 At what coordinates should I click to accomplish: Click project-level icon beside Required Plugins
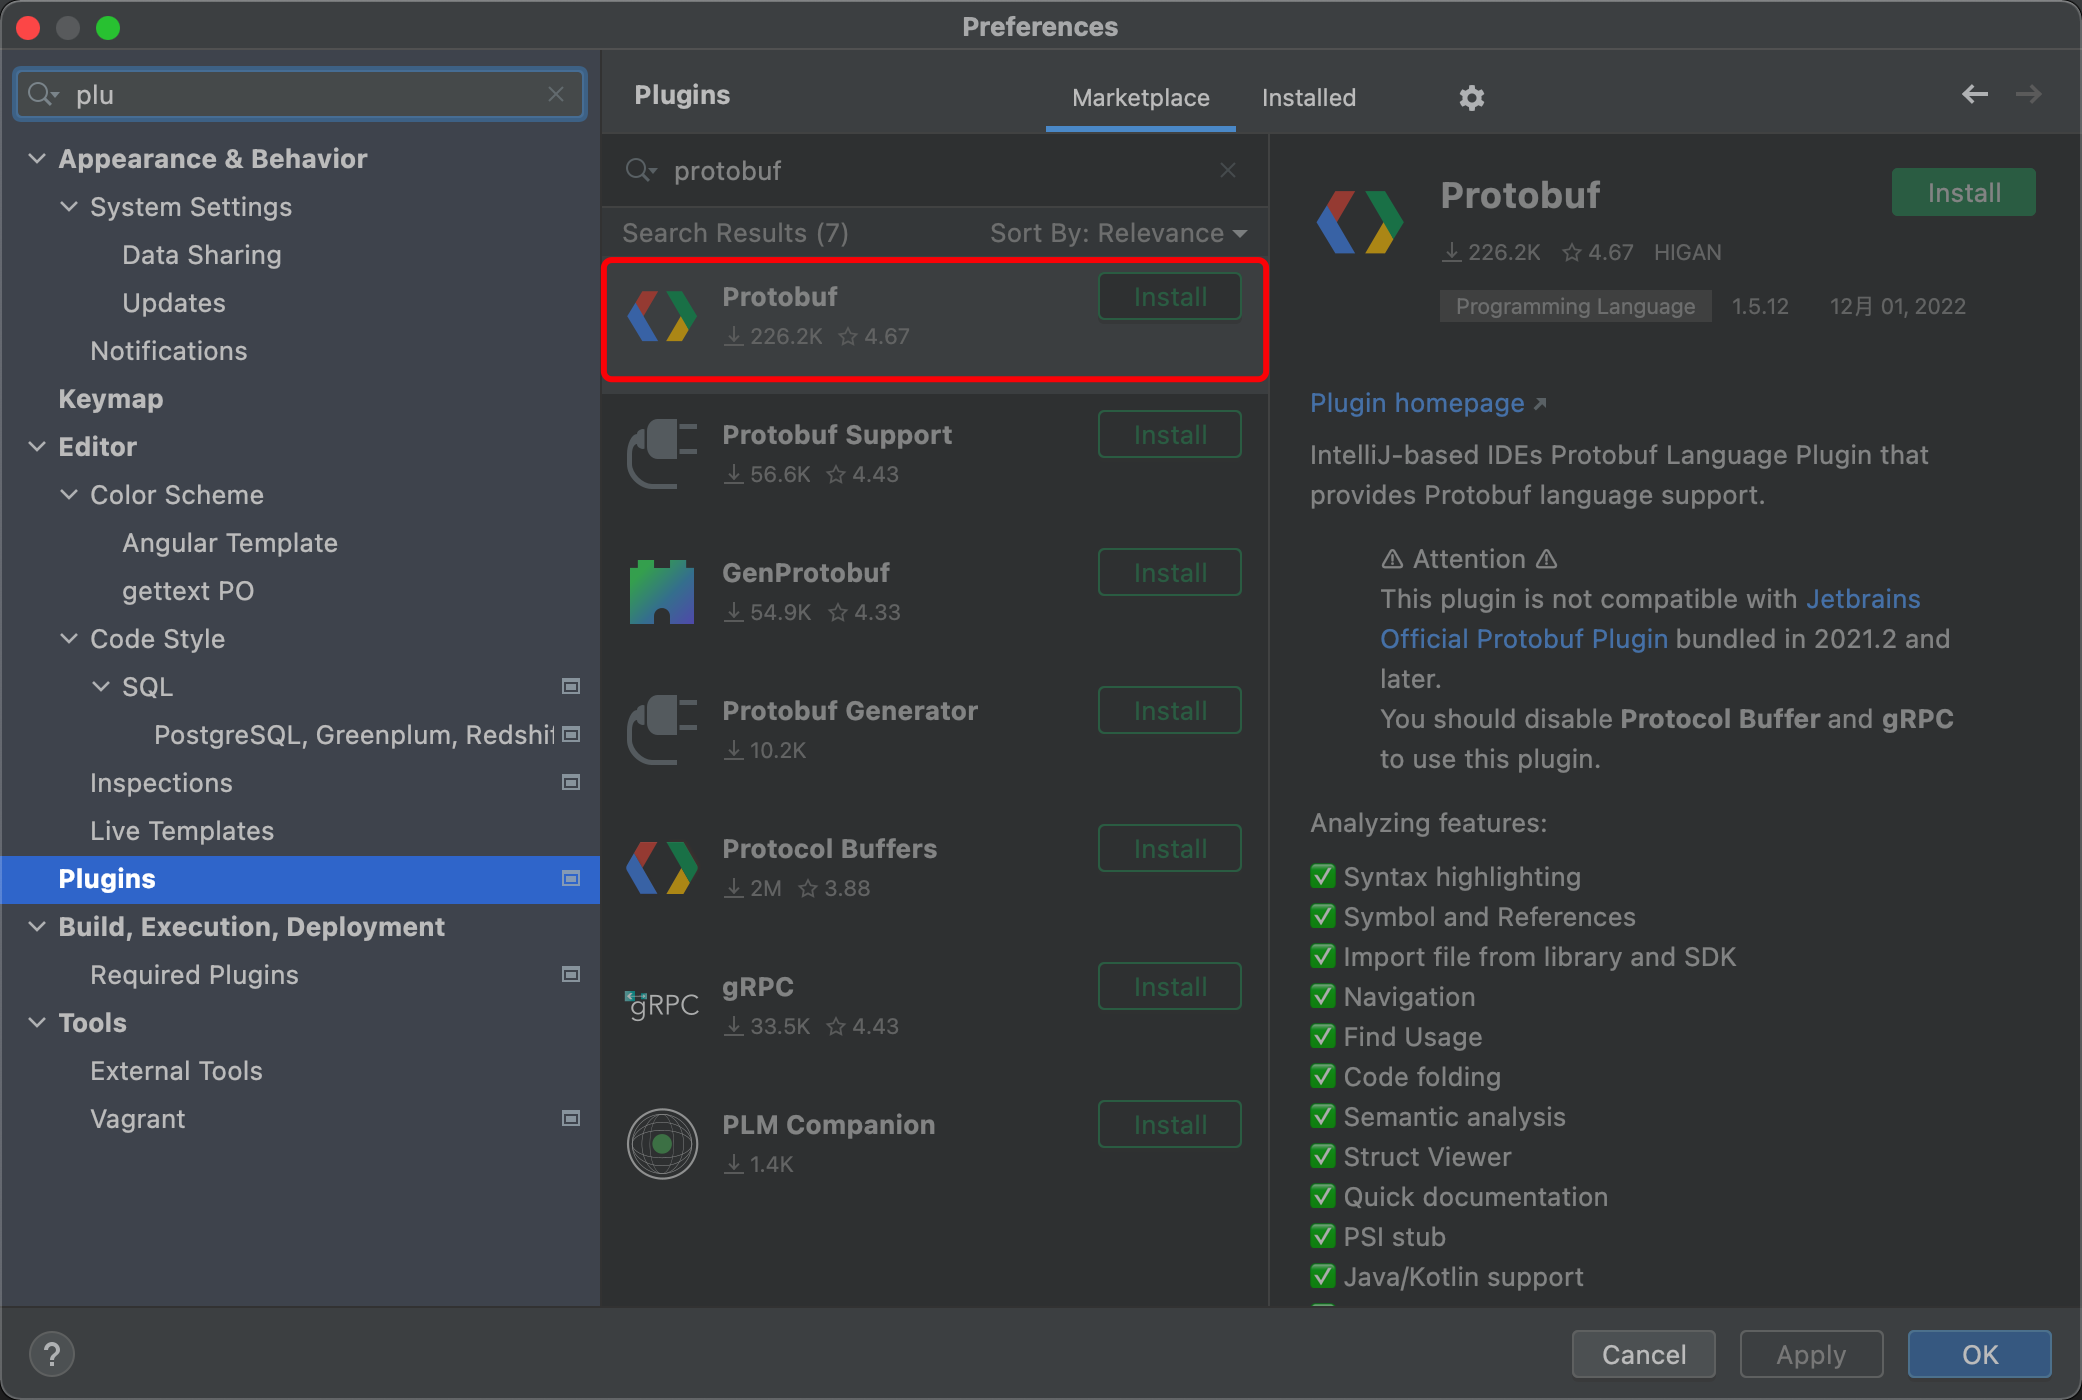pyautogui.click(x=571, y=975)
